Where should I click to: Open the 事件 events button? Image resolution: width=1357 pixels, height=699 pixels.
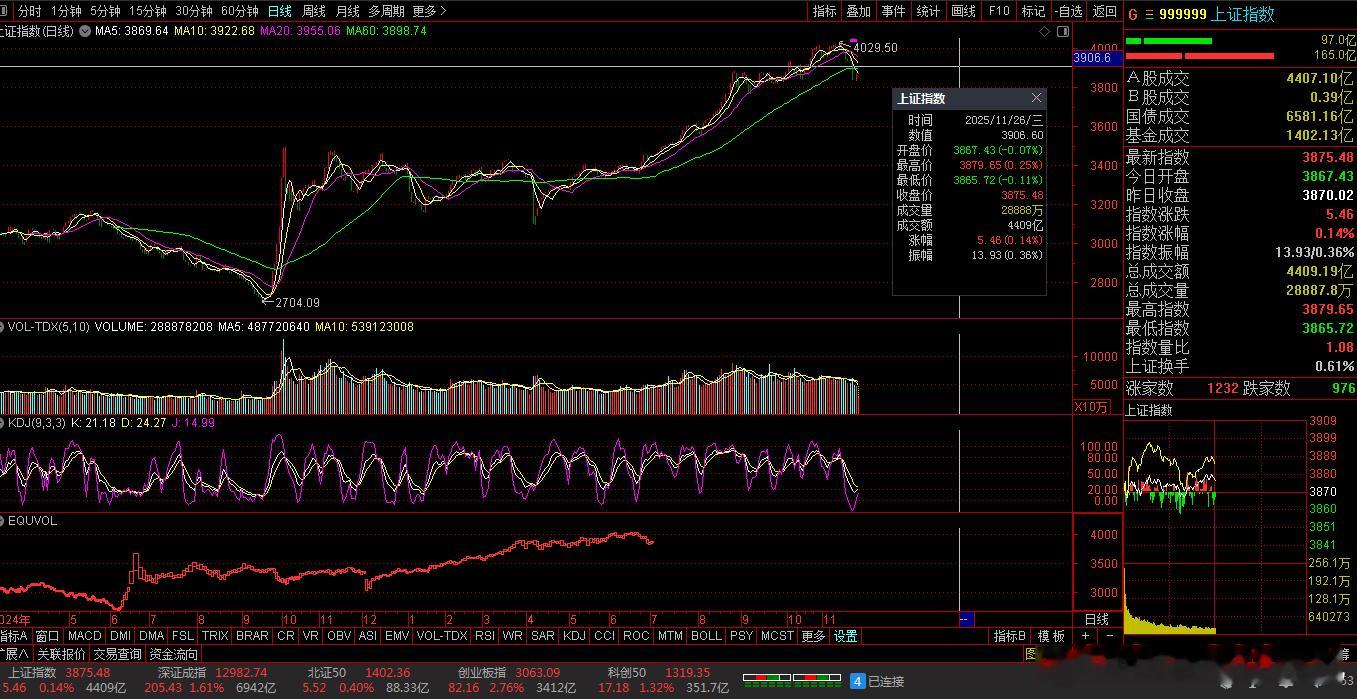pos(894,11)
